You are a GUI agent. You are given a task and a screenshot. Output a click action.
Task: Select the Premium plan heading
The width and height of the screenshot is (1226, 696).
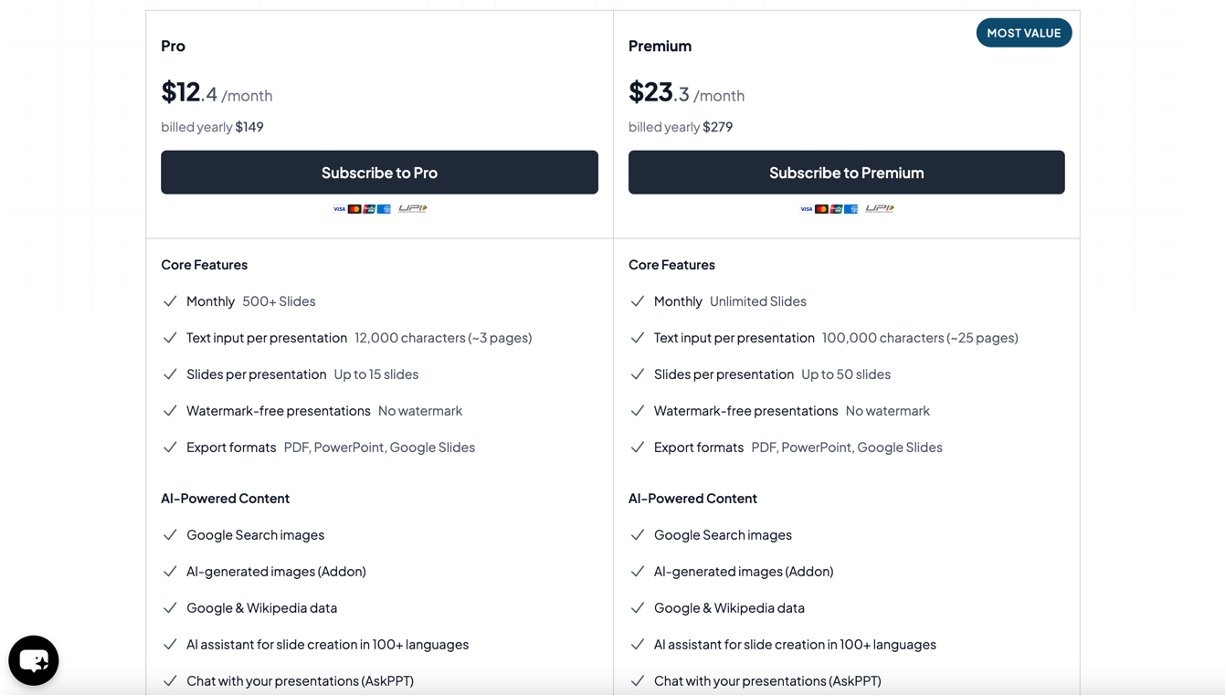[x=660, y=46]
